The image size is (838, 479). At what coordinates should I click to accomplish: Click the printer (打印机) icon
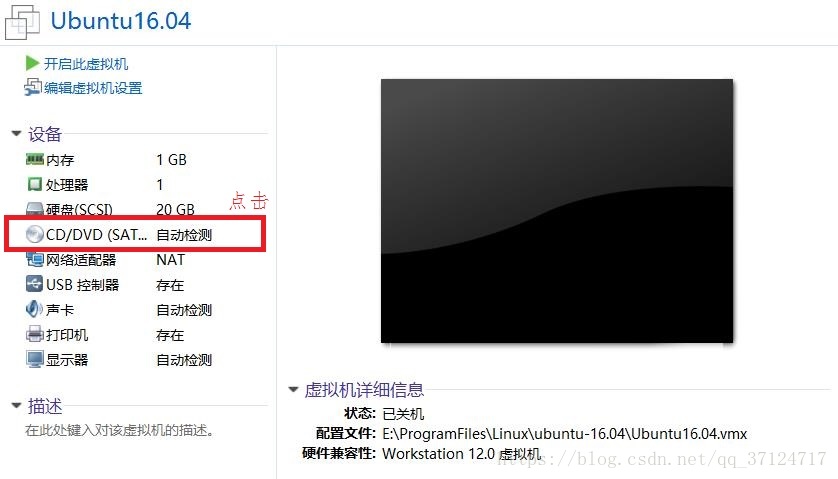click(35, 334)
